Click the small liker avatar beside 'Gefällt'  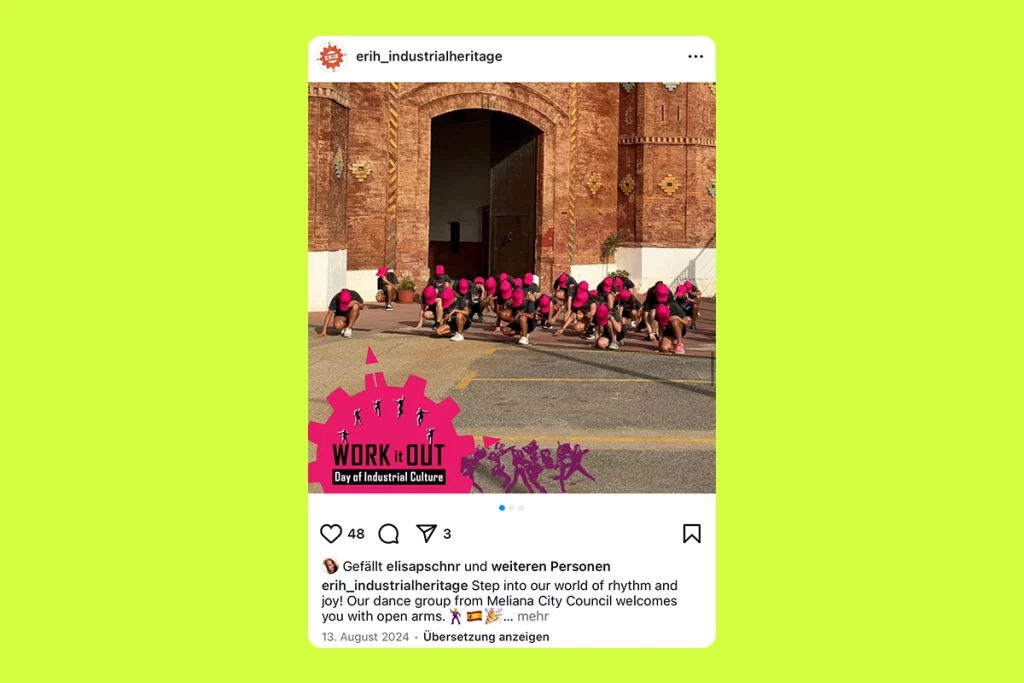(330, 566)
